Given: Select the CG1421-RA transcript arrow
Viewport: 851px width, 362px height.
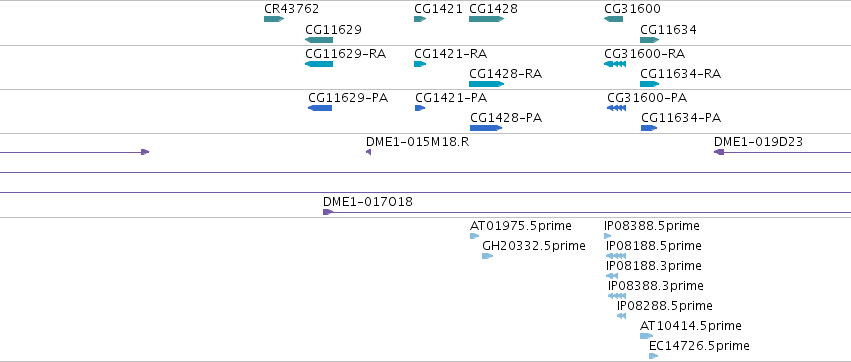Looking at the screenshot, I should pos(420,64).
